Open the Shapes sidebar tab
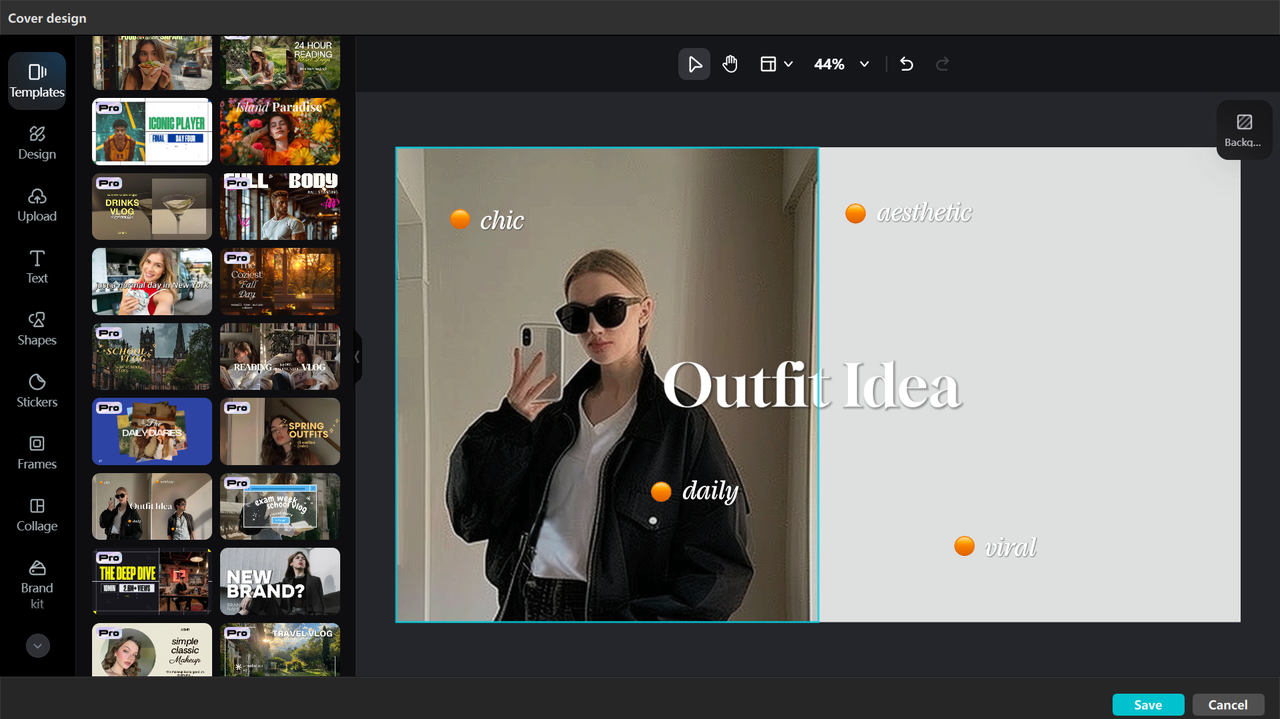This screenshot has width=1280, height=719. click(37, 329)
